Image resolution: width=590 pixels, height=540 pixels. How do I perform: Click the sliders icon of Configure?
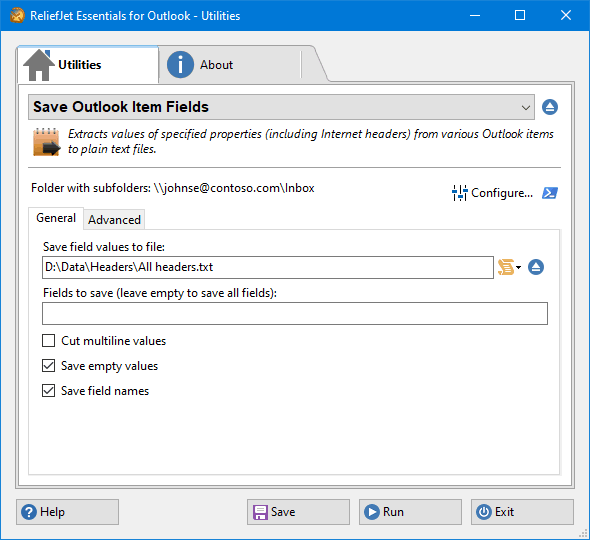coord(459,193)
